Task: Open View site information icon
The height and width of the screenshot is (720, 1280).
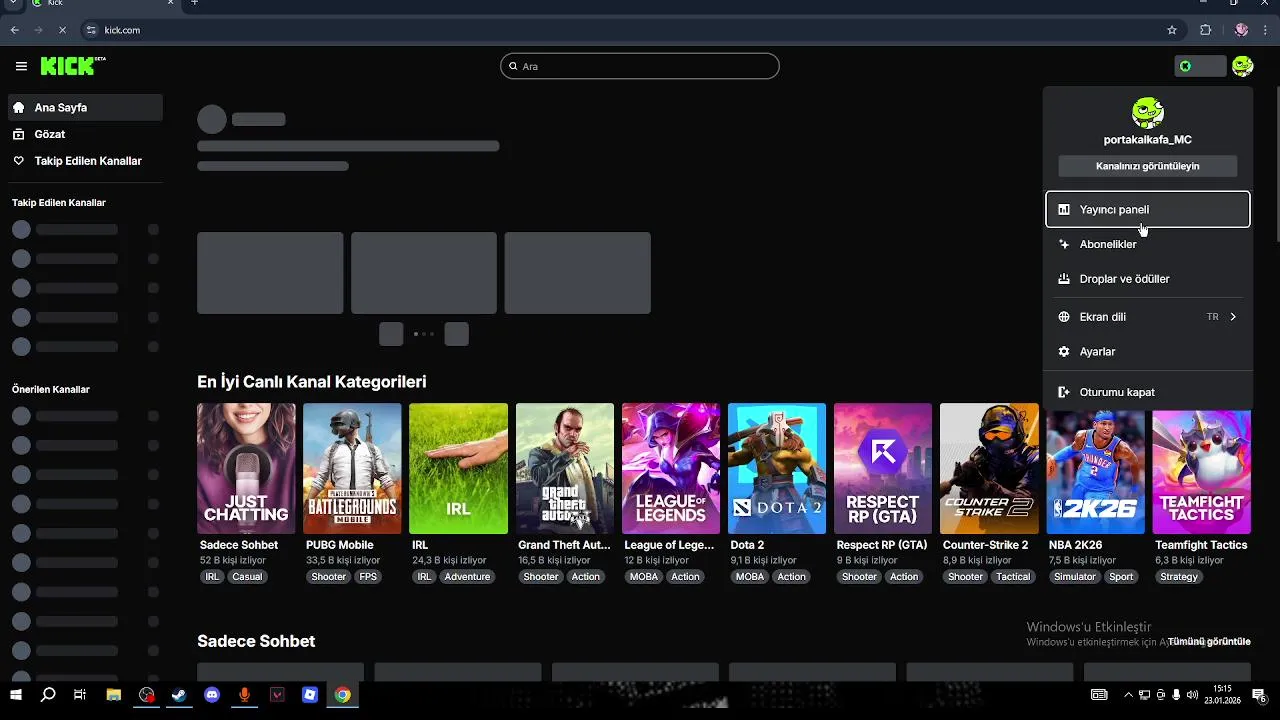Action: click(92, 30)
